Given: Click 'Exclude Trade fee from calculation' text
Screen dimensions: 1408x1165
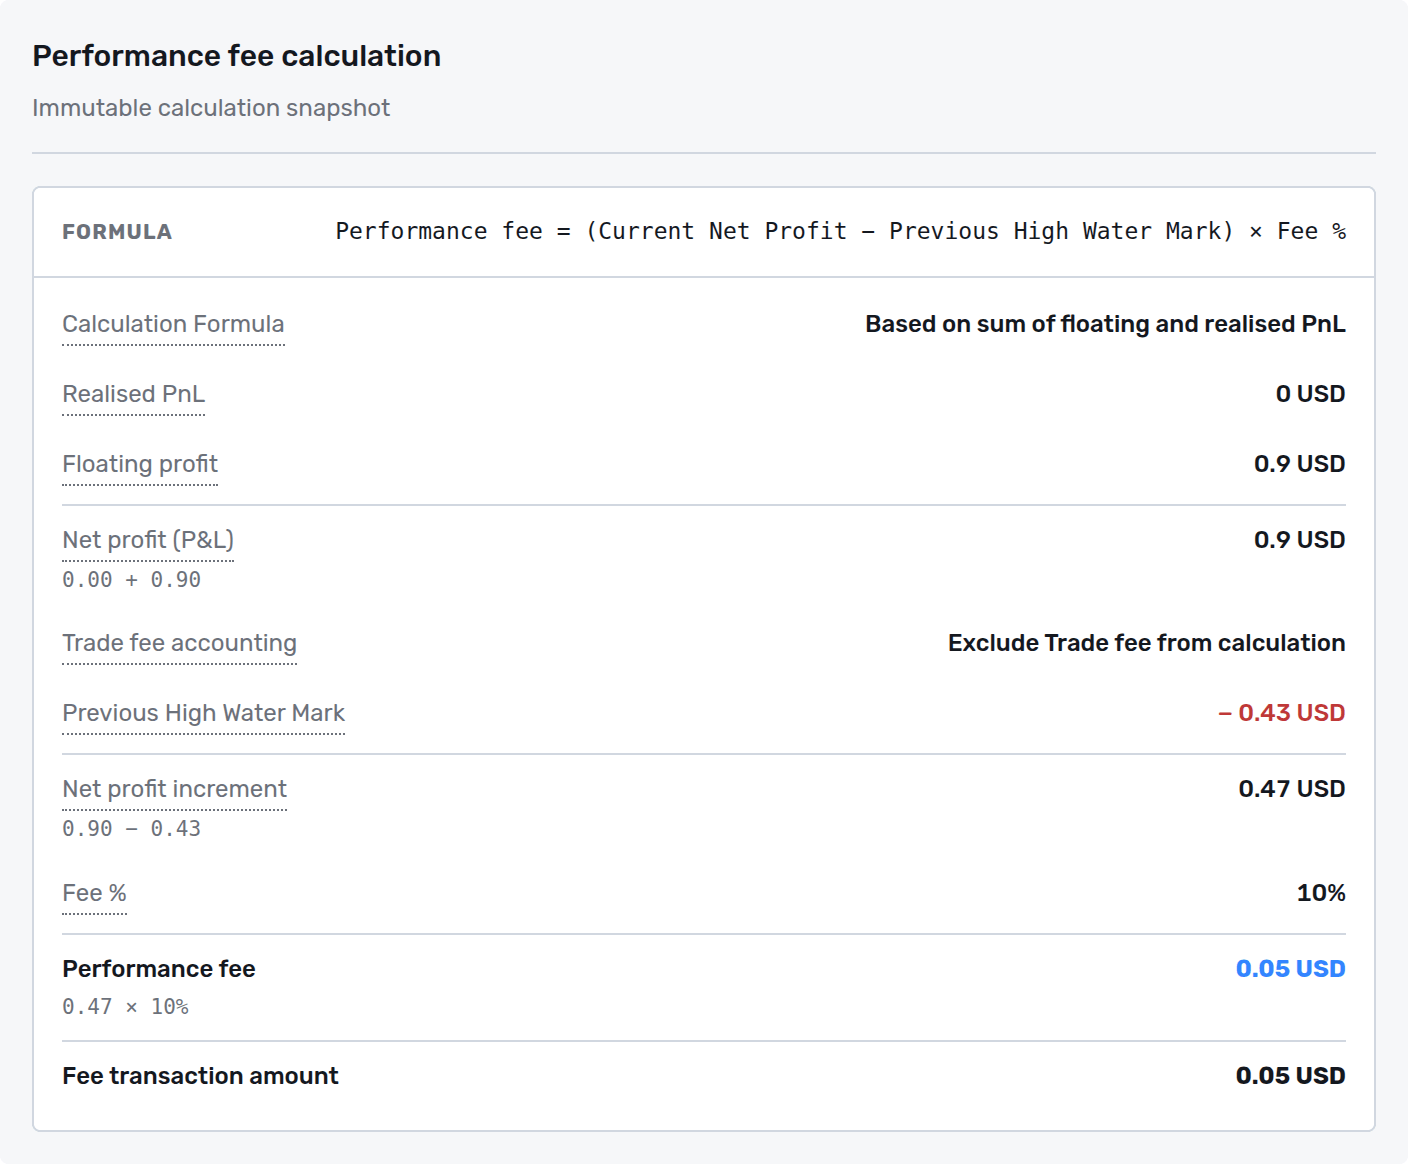Looking at the screenshot, I should click(x=1147, y=643).
